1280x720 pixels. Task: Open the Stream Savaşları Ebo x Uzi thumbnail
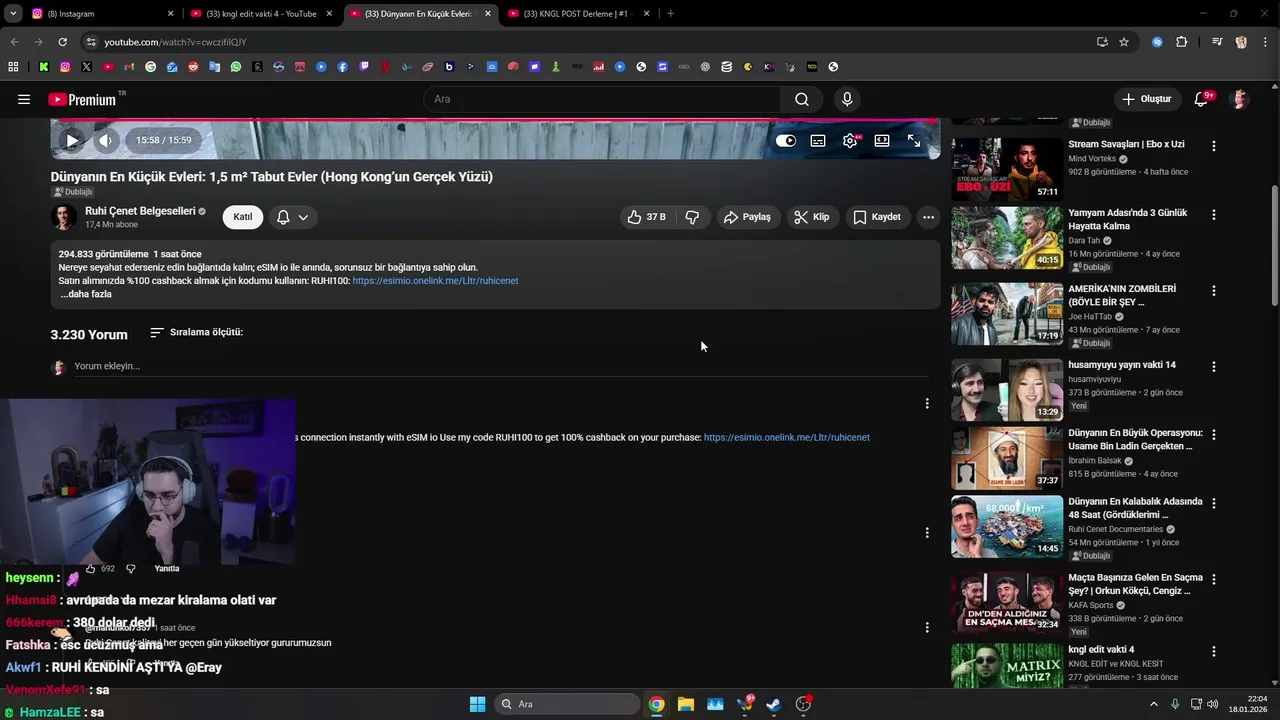(x=1007, y=169)
